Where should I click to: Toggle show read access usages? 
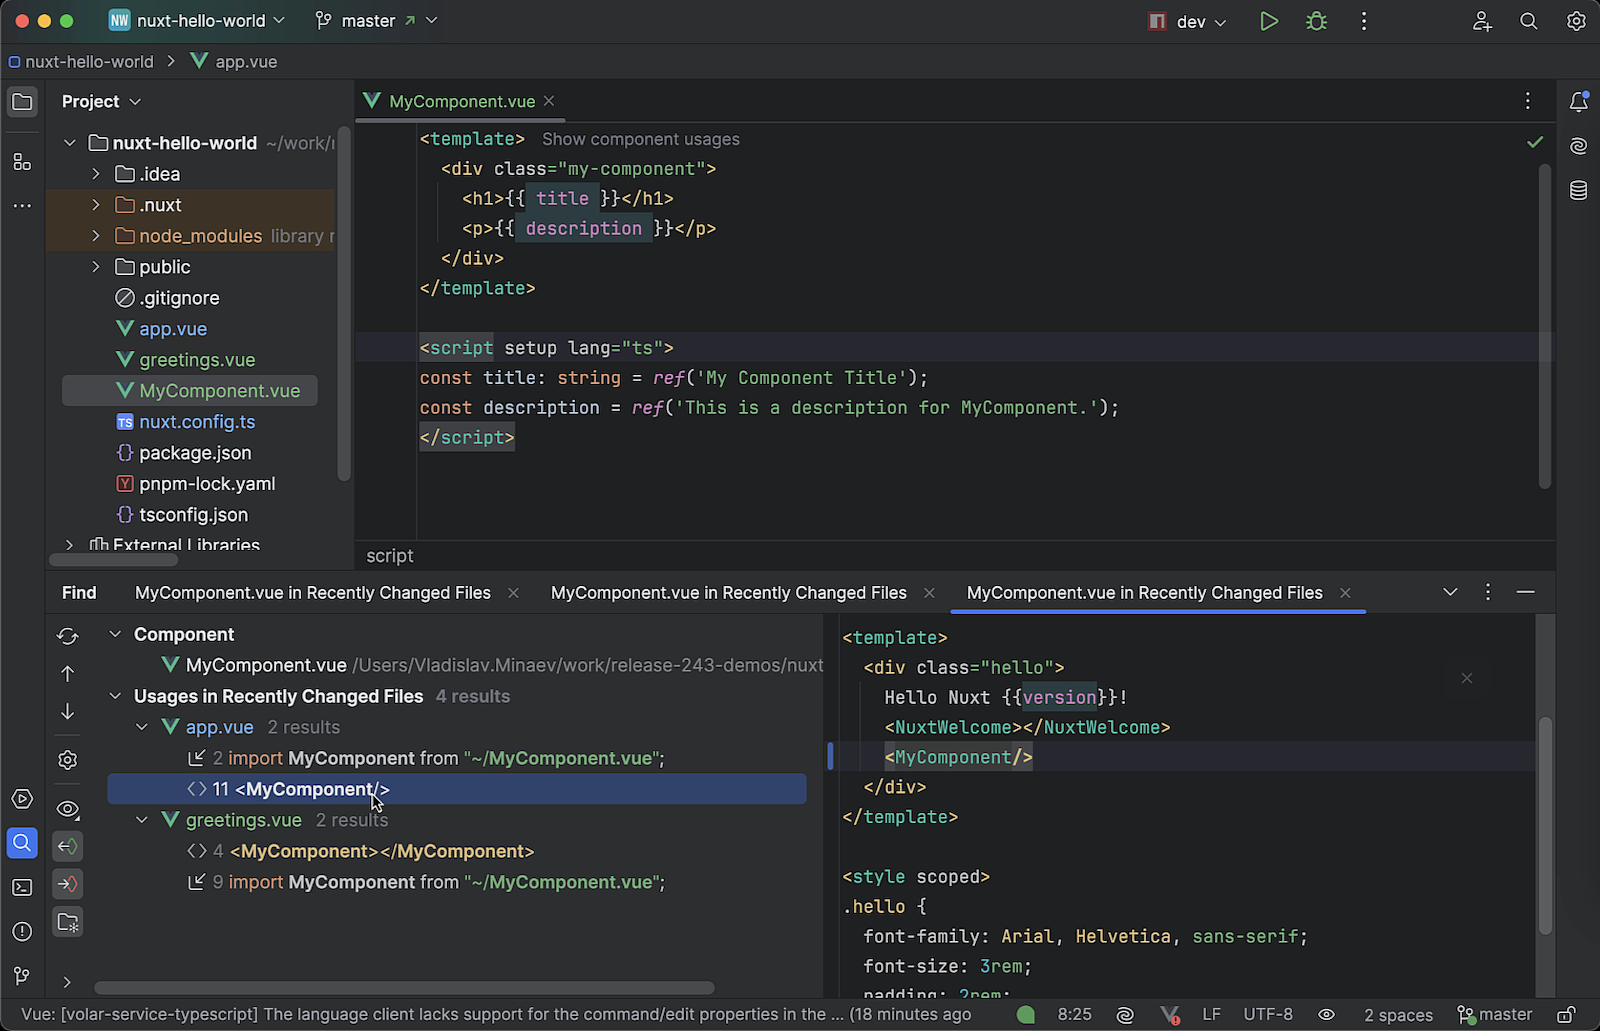point(68,846)
